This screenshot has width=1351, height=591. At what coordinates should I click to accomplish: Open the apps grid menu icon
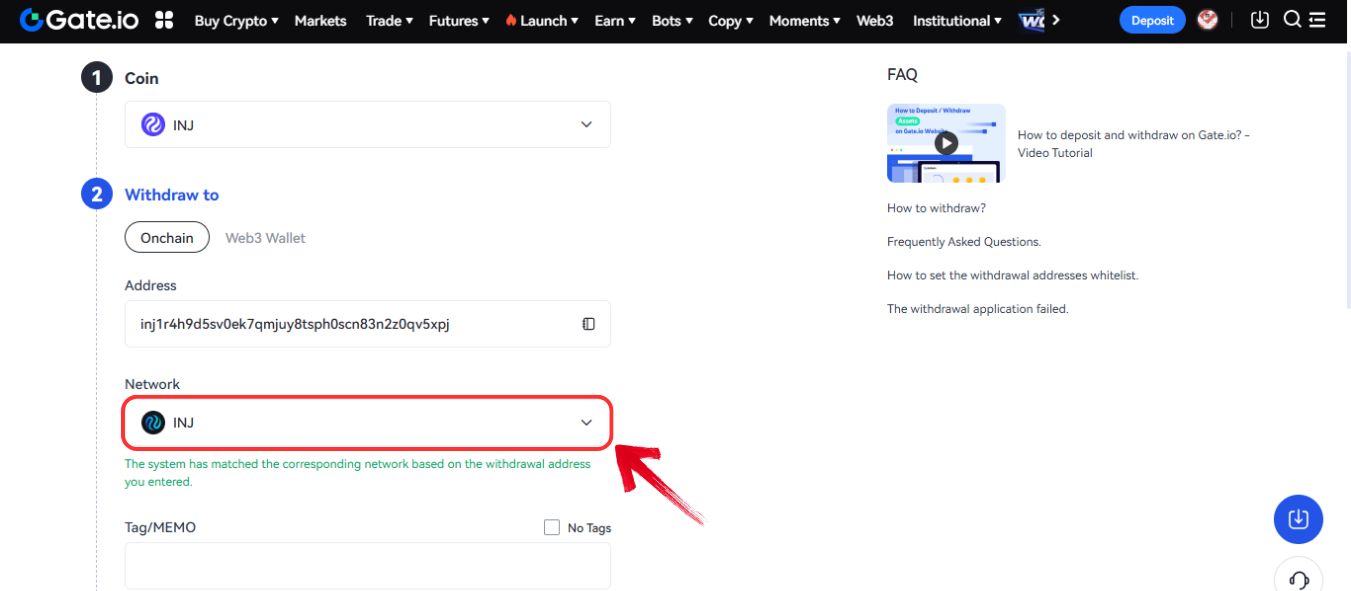pos(164,20)
